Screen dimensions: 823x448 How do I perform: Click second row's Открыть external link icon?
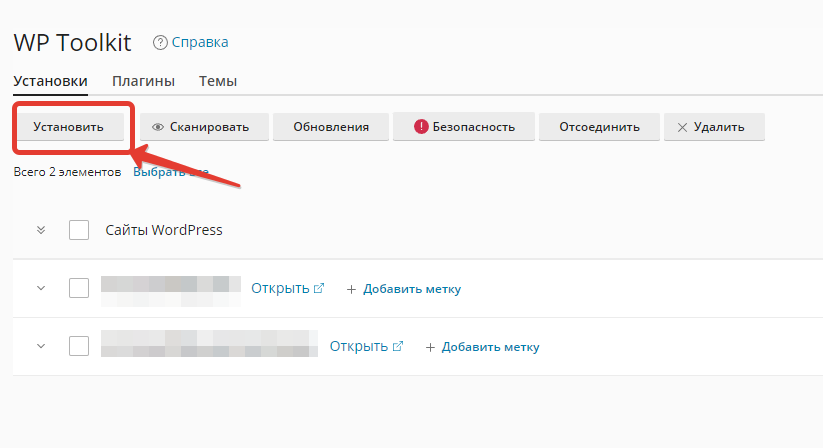pyautogui.click(x=398, y=346)
